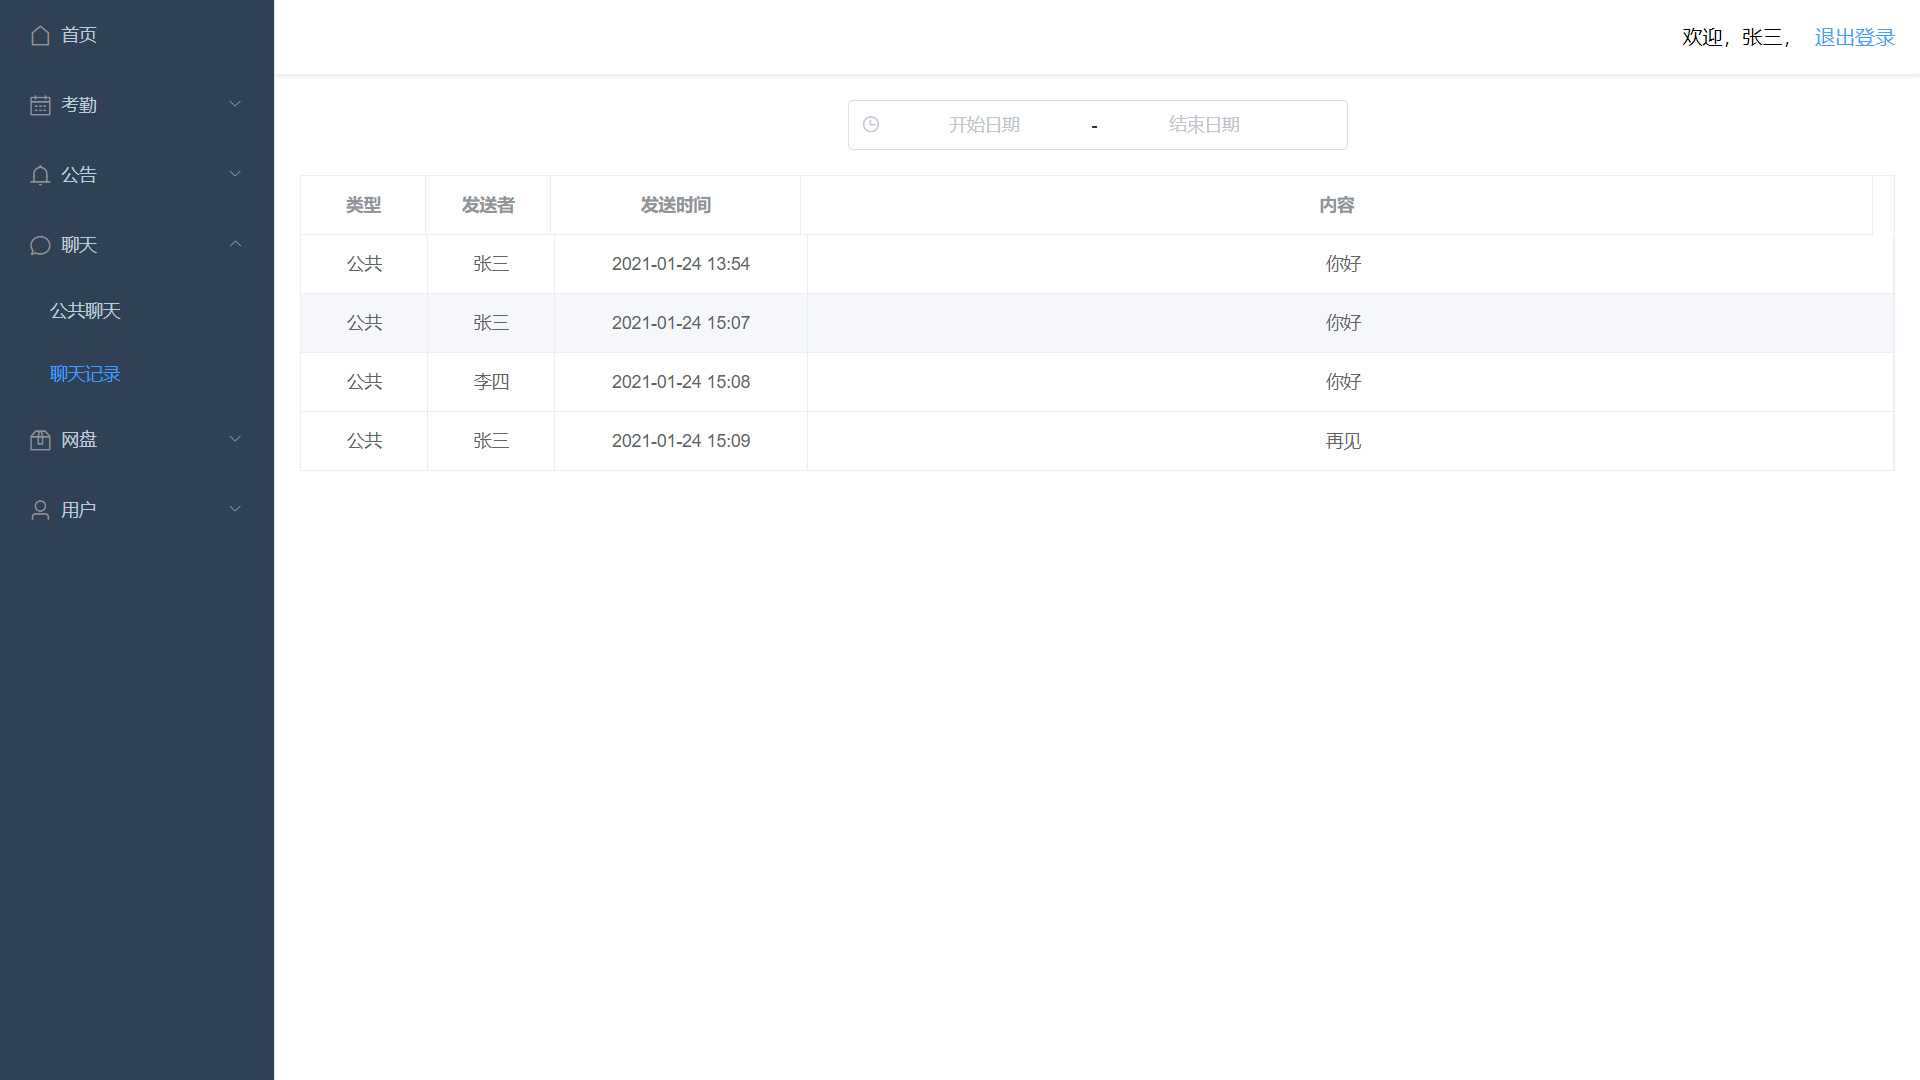Screen dimensions: 1920x1080
Task: Expand the 网盘 dropdown menu
Action: click(x=137, y=439)
